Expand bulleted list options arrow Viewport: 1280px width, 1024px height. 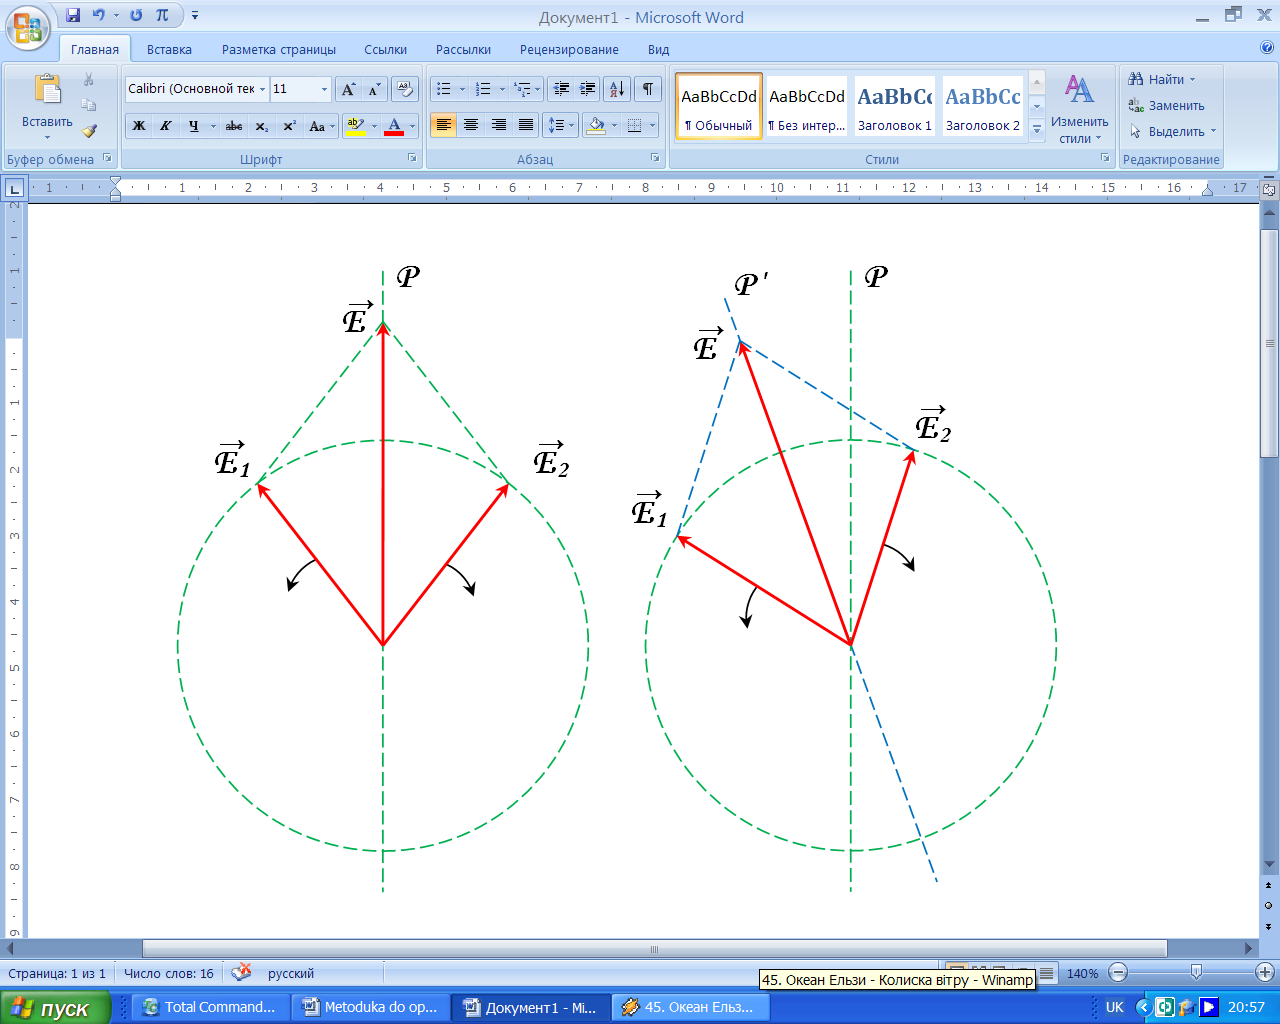click(x=462, y=89)
